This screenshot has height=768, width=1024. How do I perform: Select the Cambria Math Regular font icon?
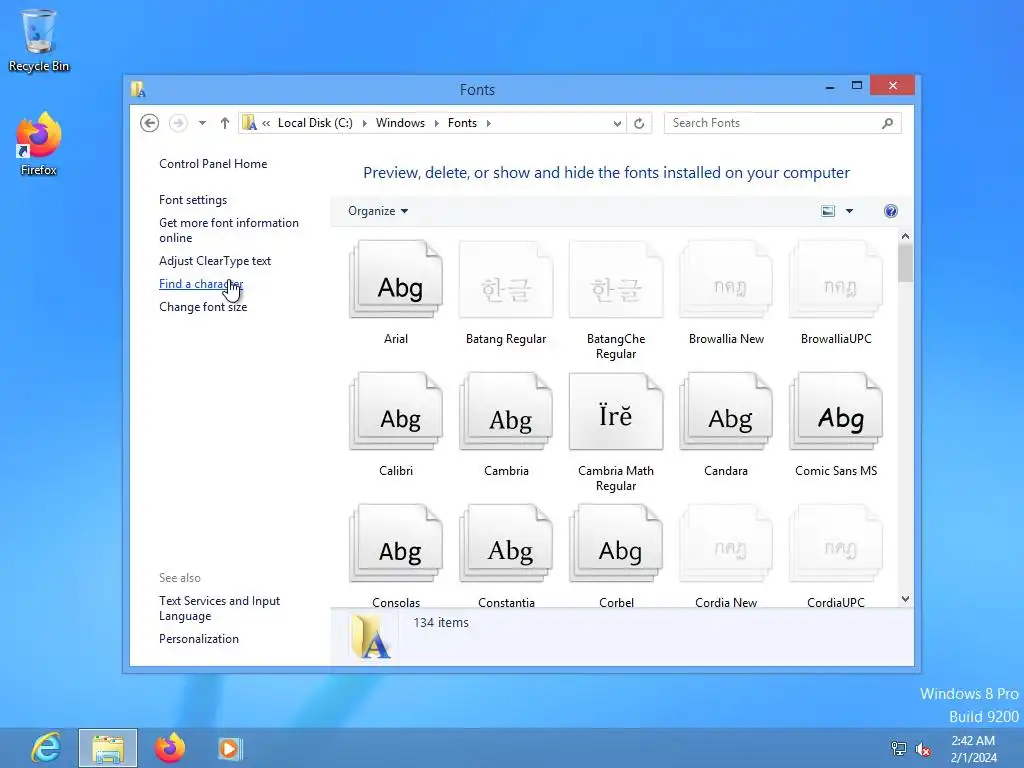tap(616, 411)
